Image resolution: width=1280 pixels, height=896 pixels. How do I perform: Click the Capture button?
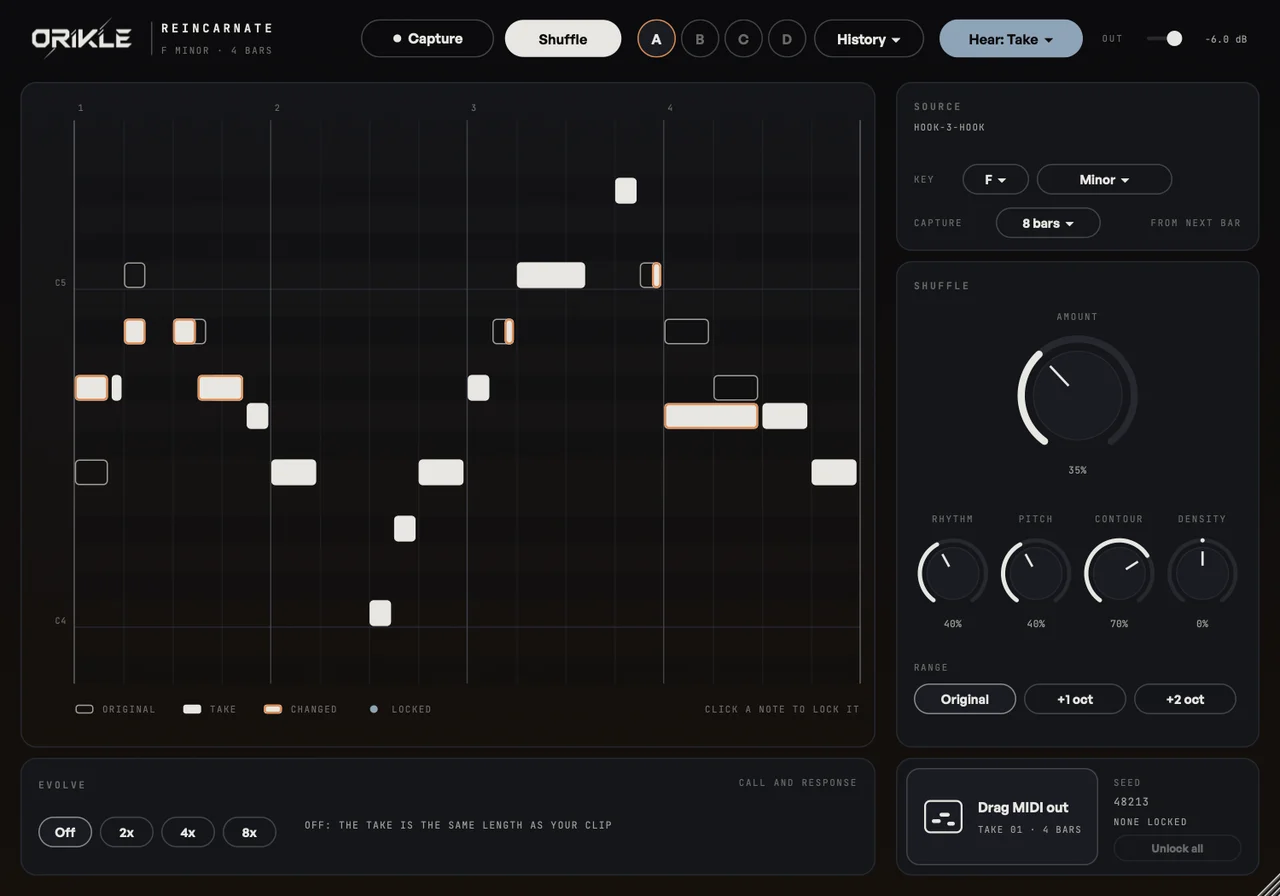427,39
